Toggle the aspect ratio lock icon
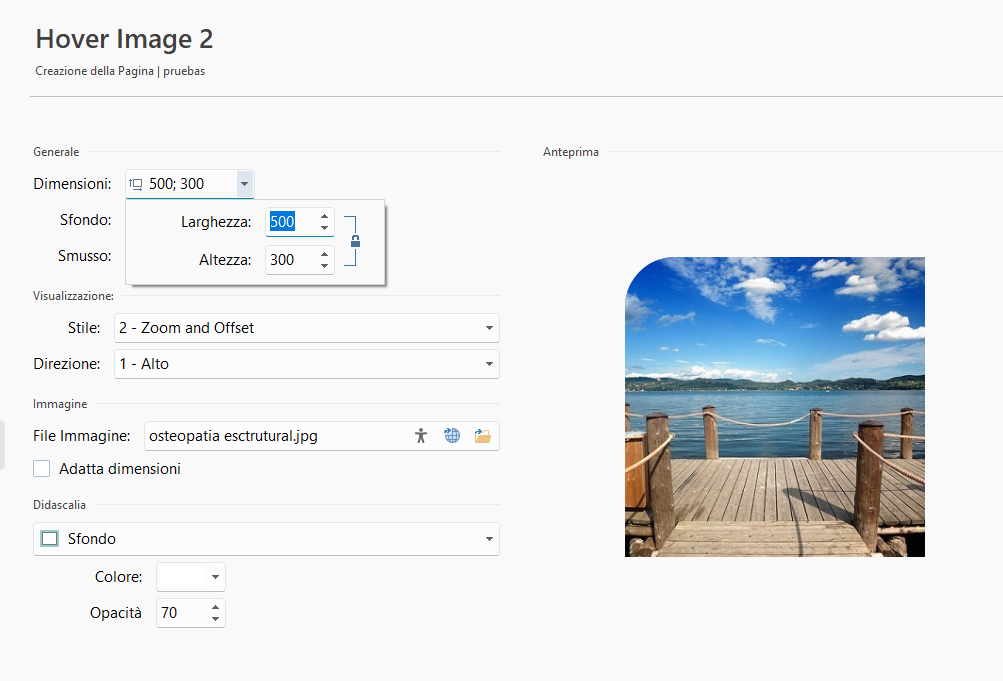Image resolution: width=1003 pixels, height=681 pixels. coord(355,241)
